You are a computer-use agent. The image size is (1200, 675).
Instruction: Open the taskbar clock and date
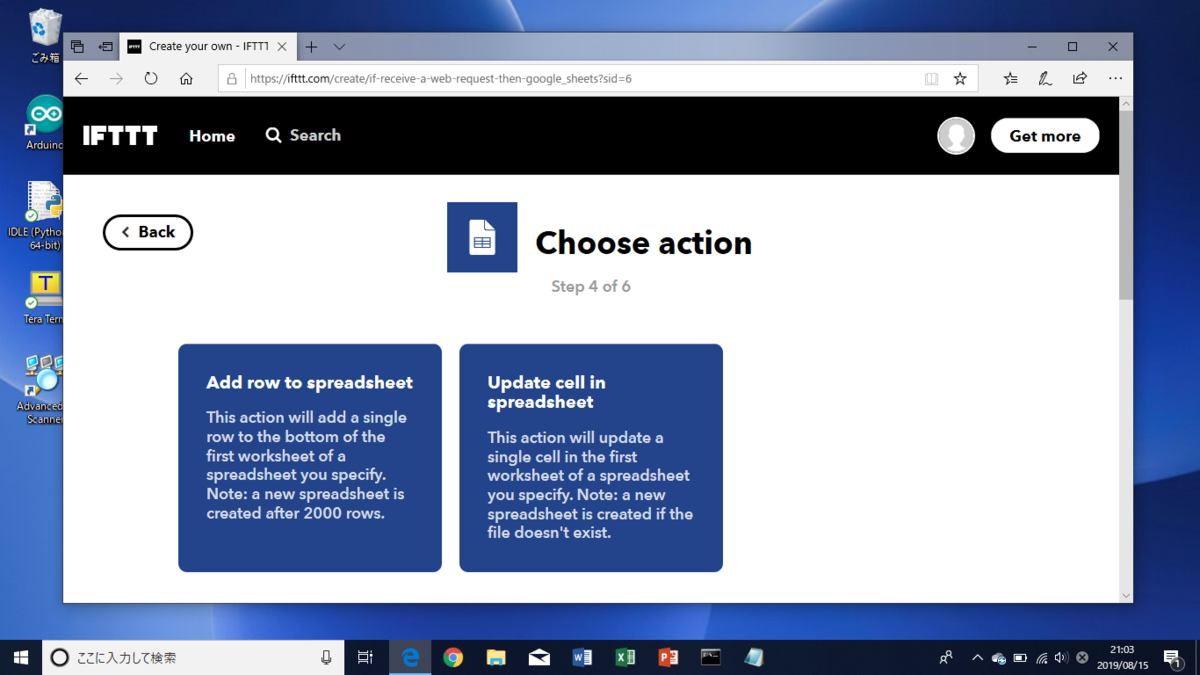click(x=1121, y=657)
